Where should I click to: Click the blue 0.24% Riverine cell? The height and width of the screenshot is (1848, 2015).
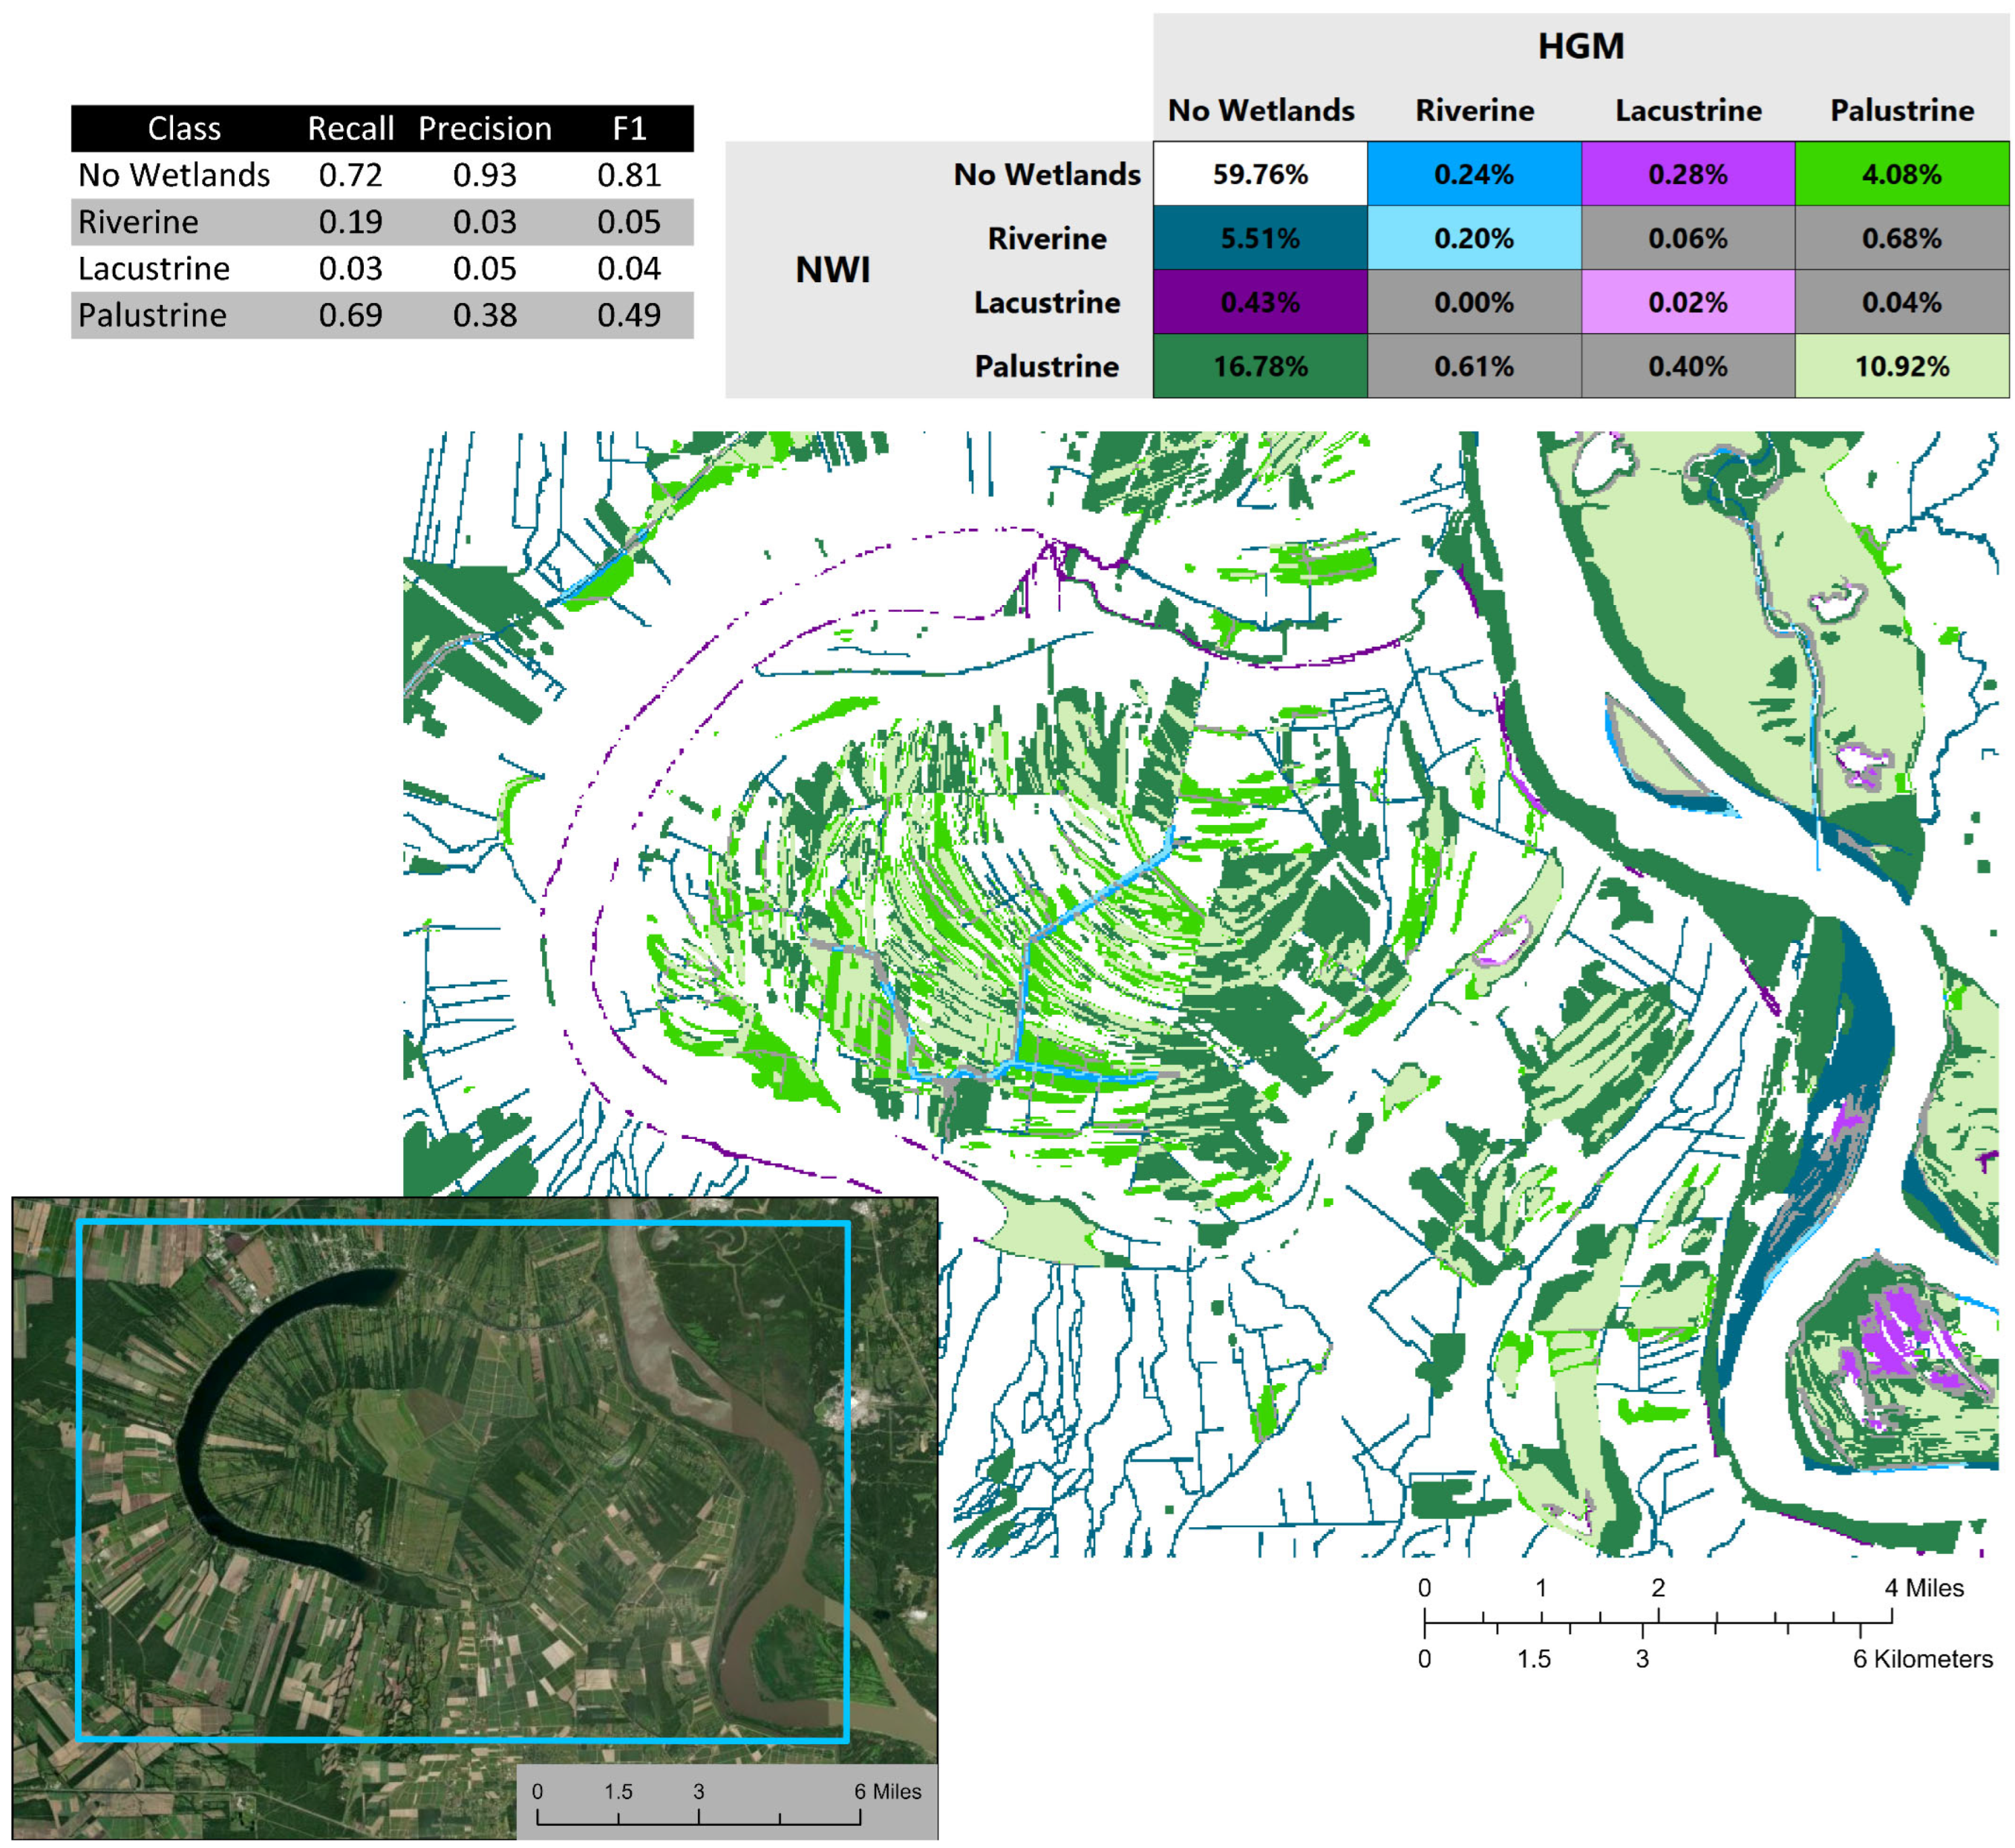point(1473,174)
